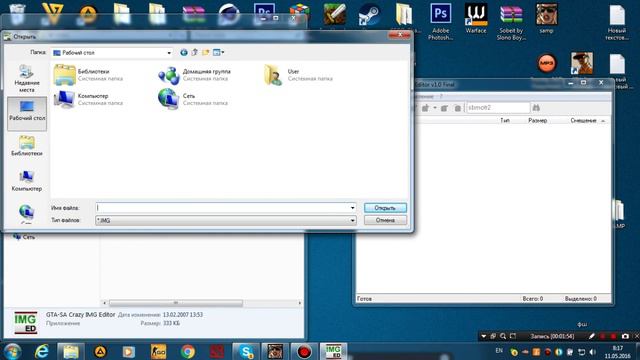Select Библиотеки in places sidebar
Screen dimensions: 640x360
(x=27, y=146)
